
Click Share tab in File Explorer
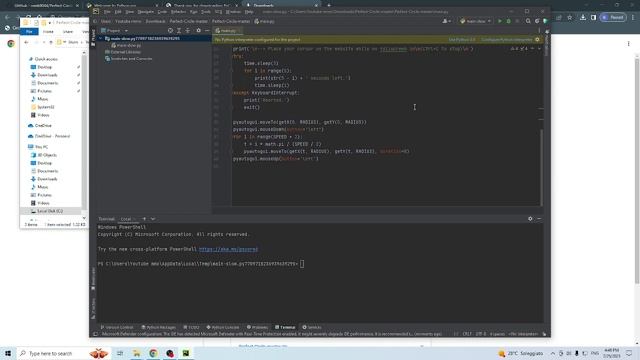[x=68, y=31]
